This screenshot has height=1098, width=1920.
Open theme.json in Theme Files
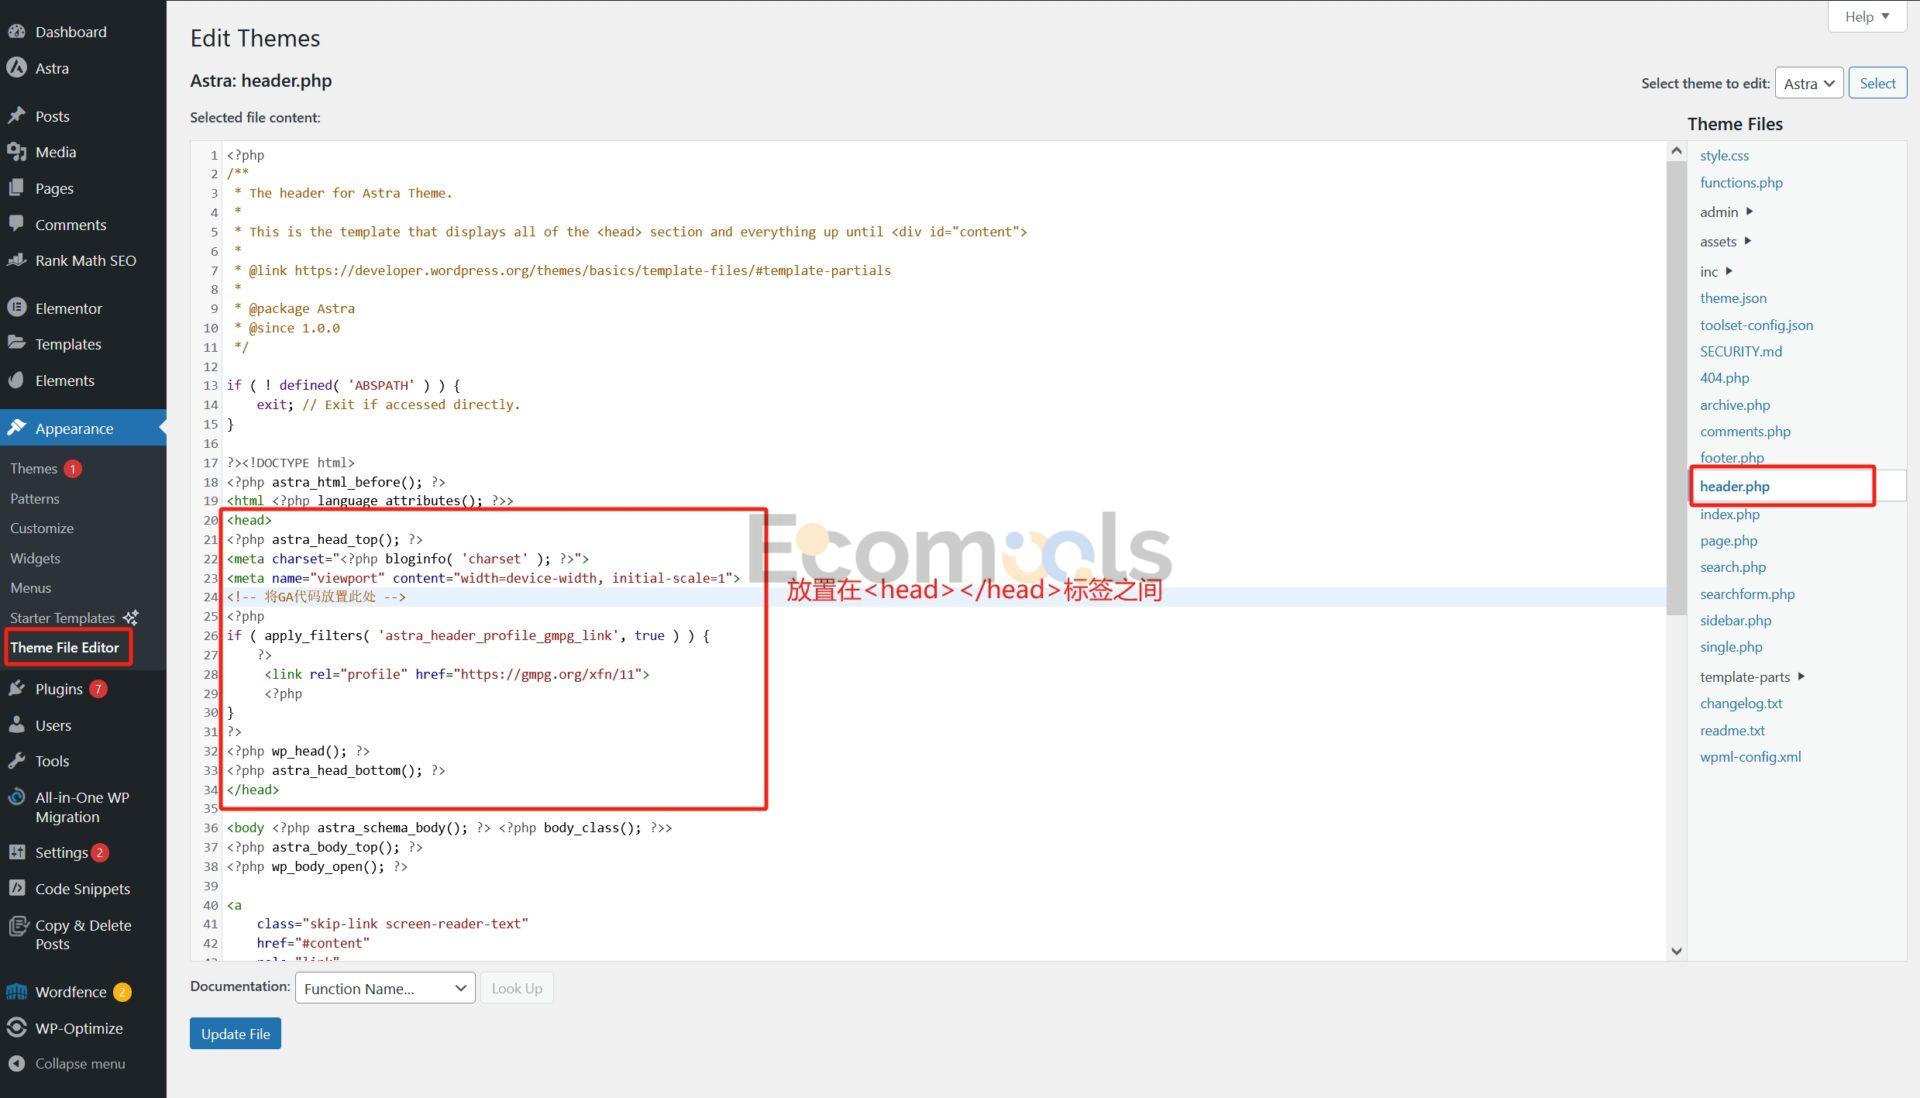coord(1733,298)
